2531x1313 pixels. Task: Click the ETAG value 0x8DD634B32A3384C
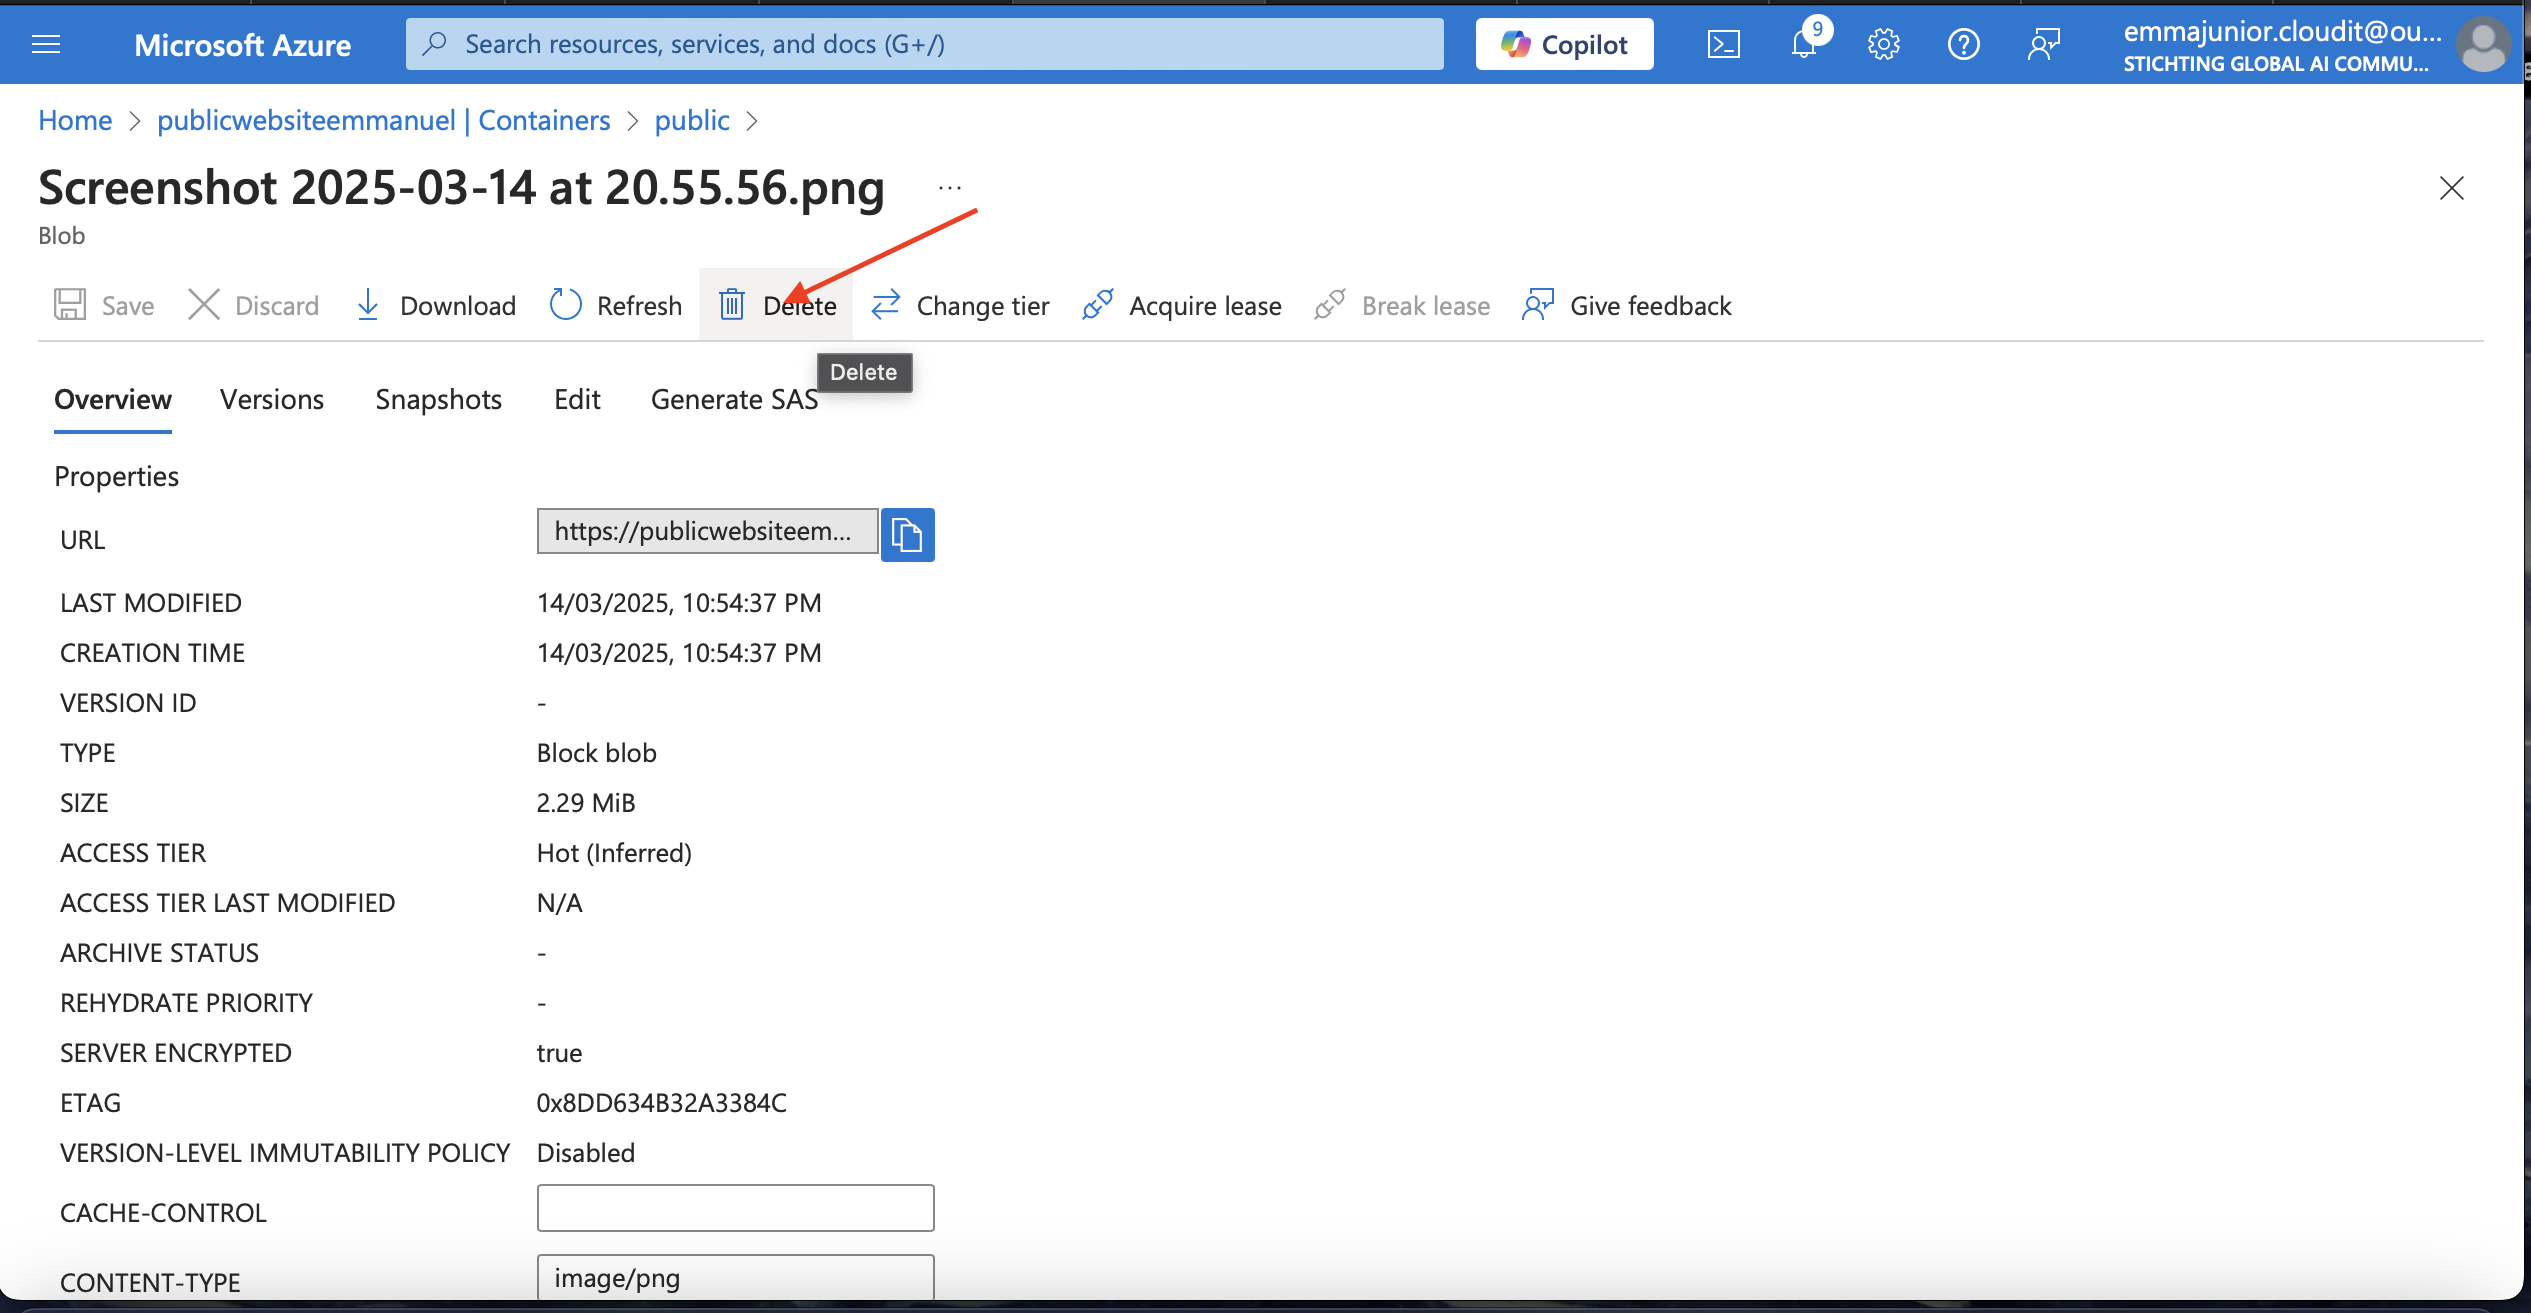662,1102
